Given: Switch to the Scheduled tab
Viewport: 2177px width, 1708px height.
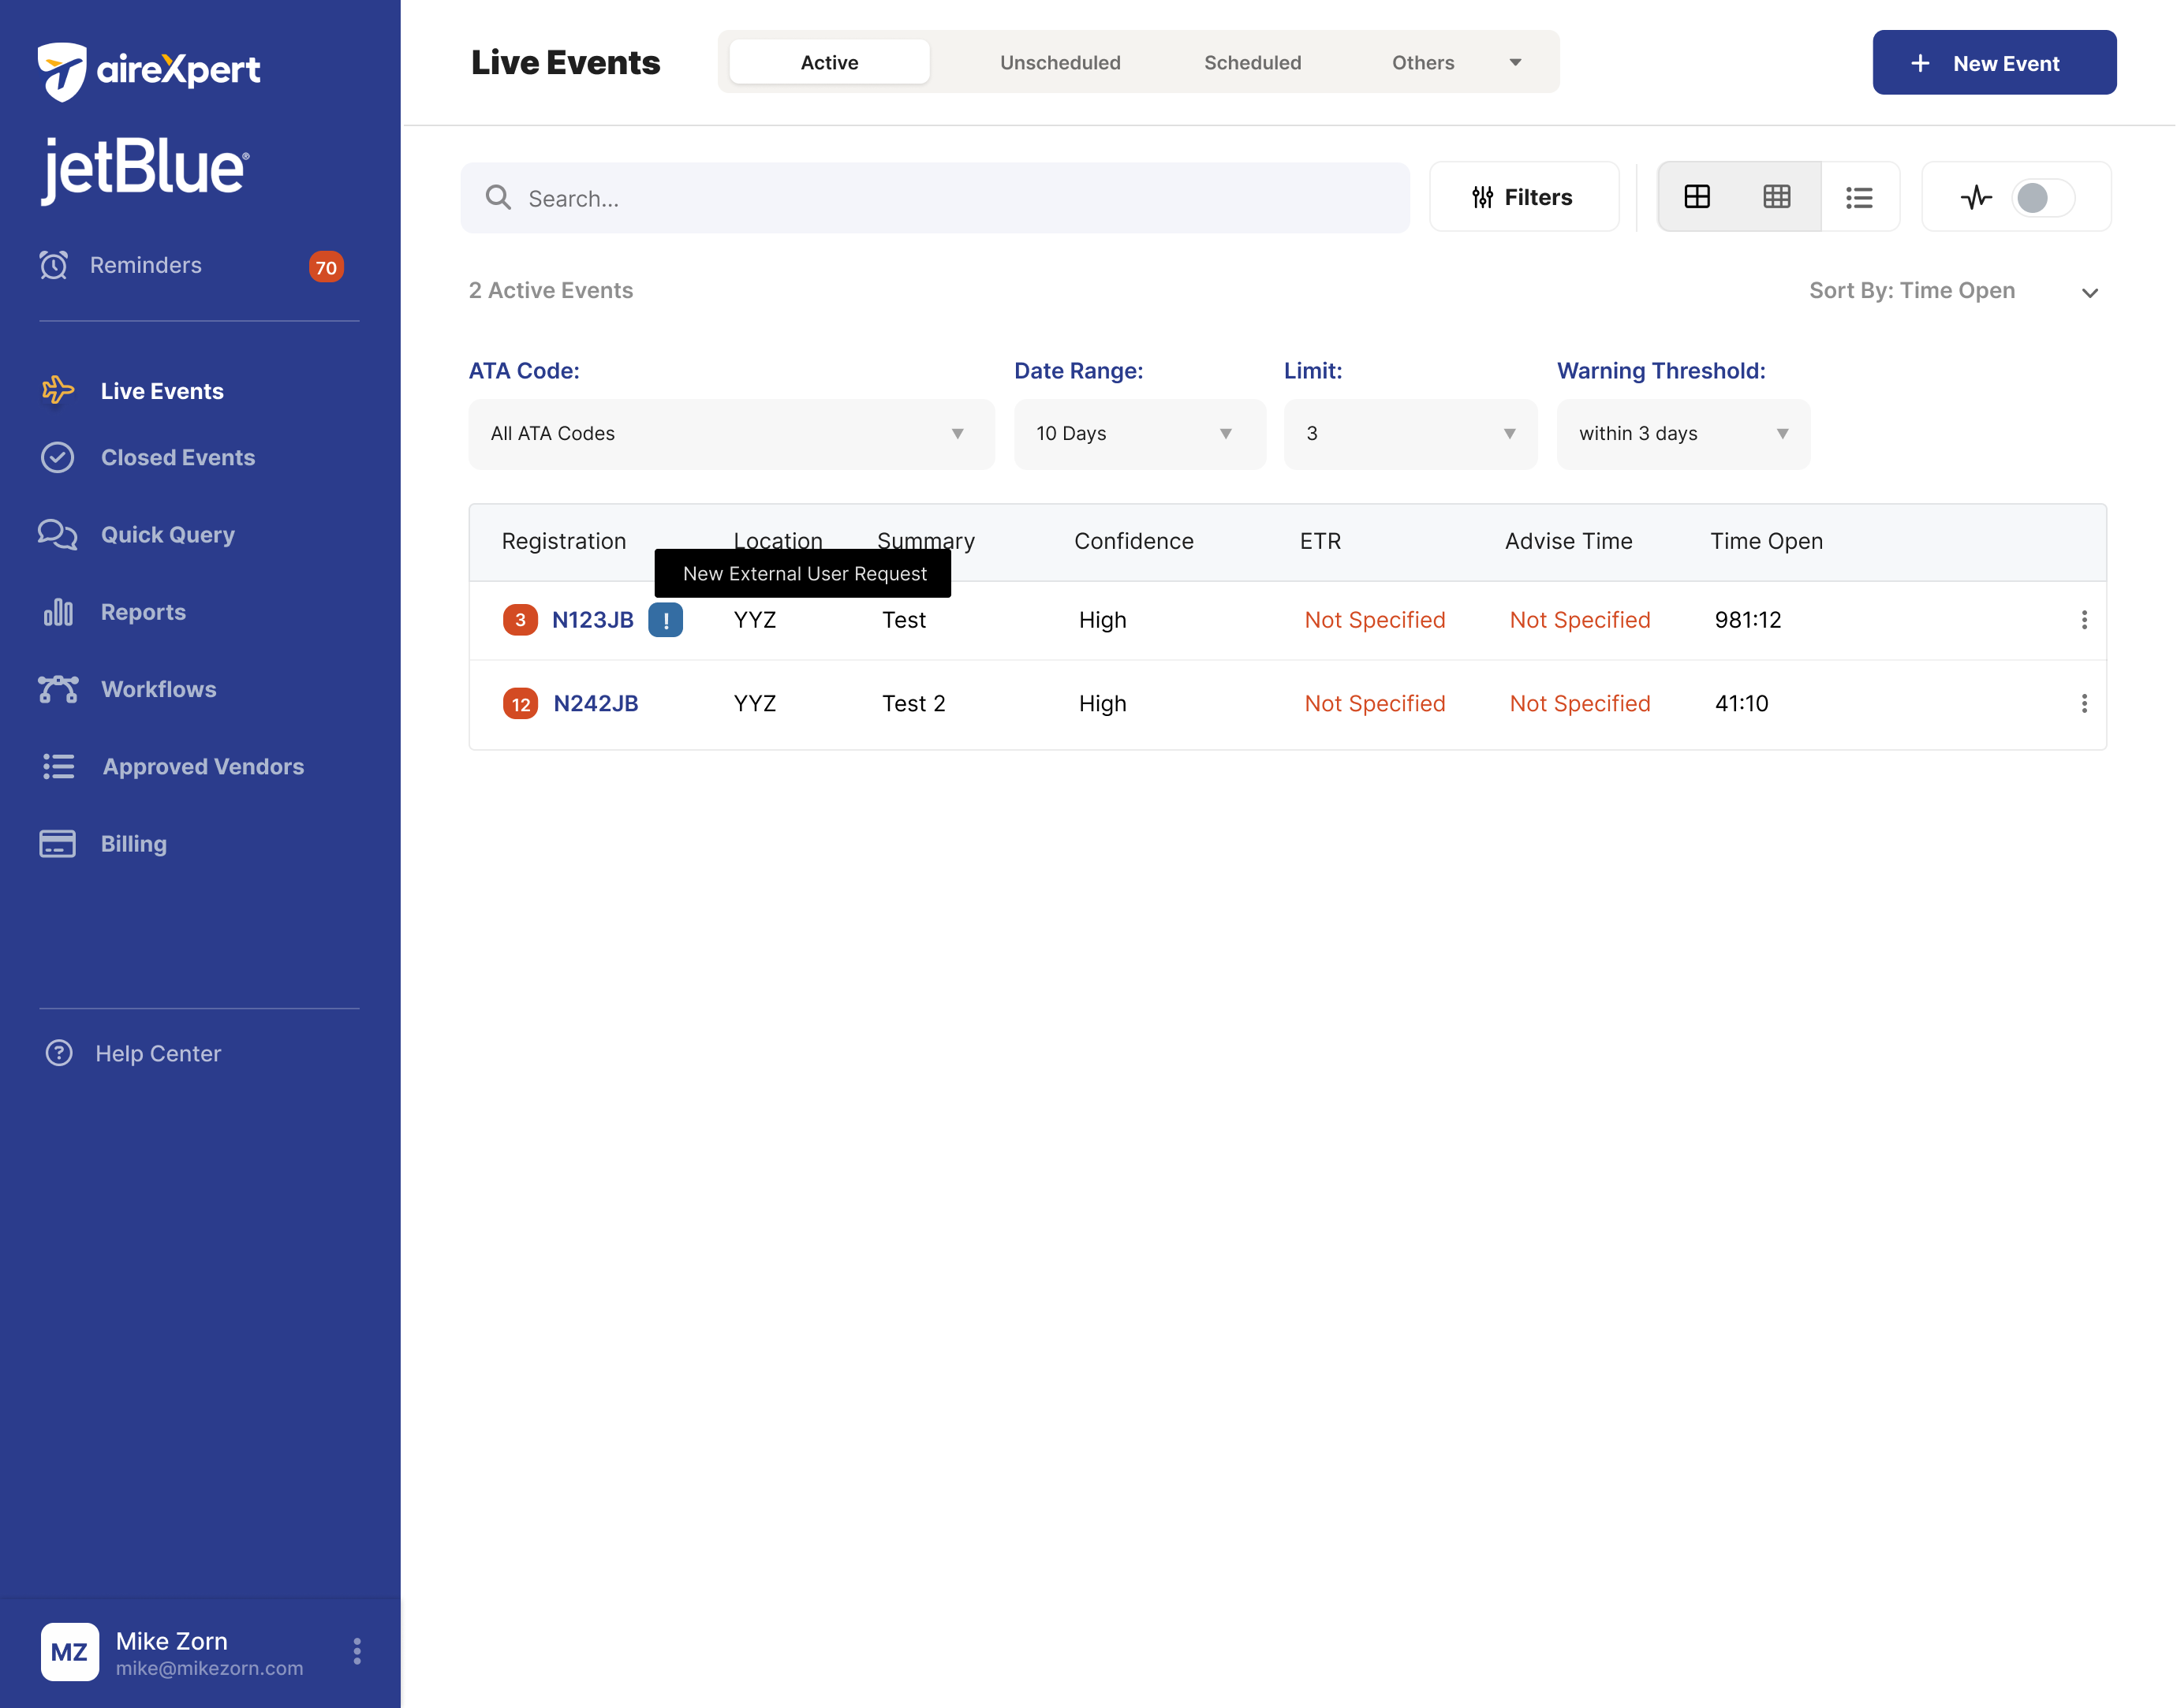Looking at the screenshot, I should coord(1252,62).
